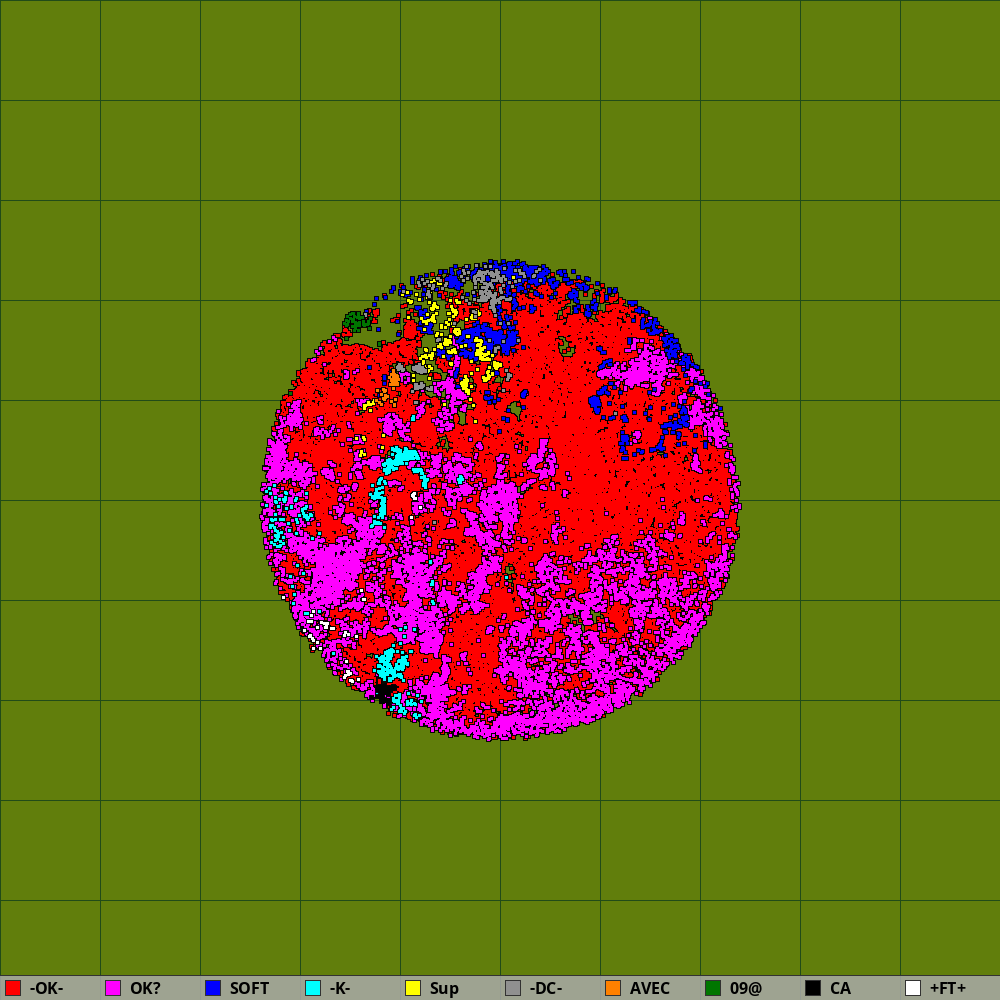Click the magenta OK? legend swatch
The image size is (1000, 1000).
tap(113, 988)
